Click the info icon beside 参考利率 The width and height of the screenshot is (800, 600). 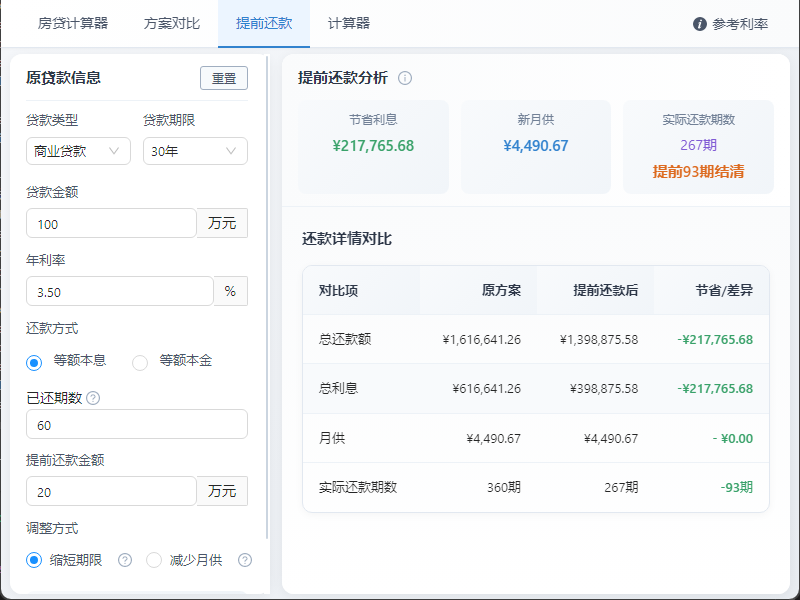click(x=700, y=24)
